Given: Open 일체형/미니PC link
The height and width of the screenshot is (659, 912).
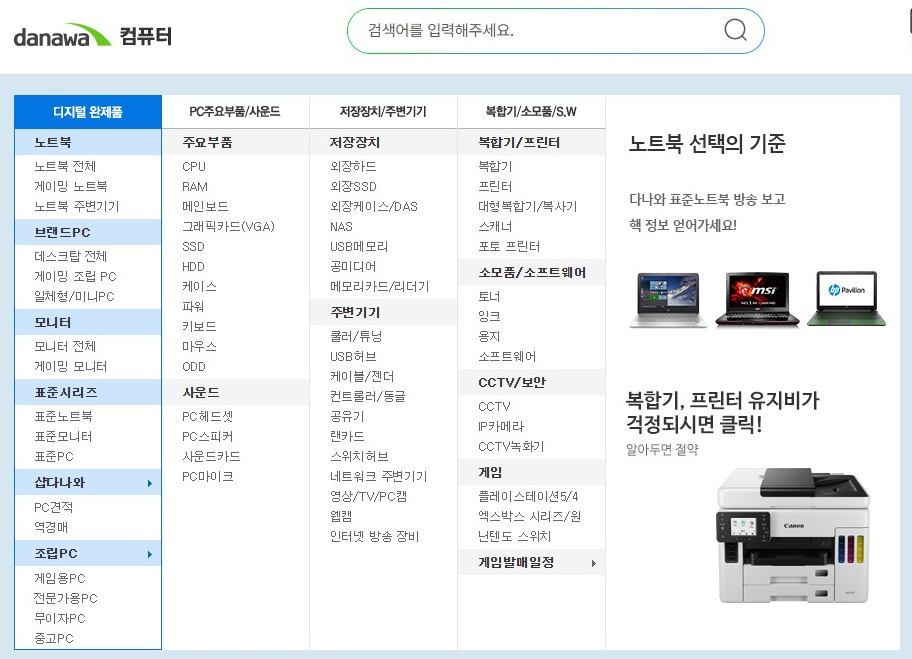Looking at the screenshot, I should point(74,297).
